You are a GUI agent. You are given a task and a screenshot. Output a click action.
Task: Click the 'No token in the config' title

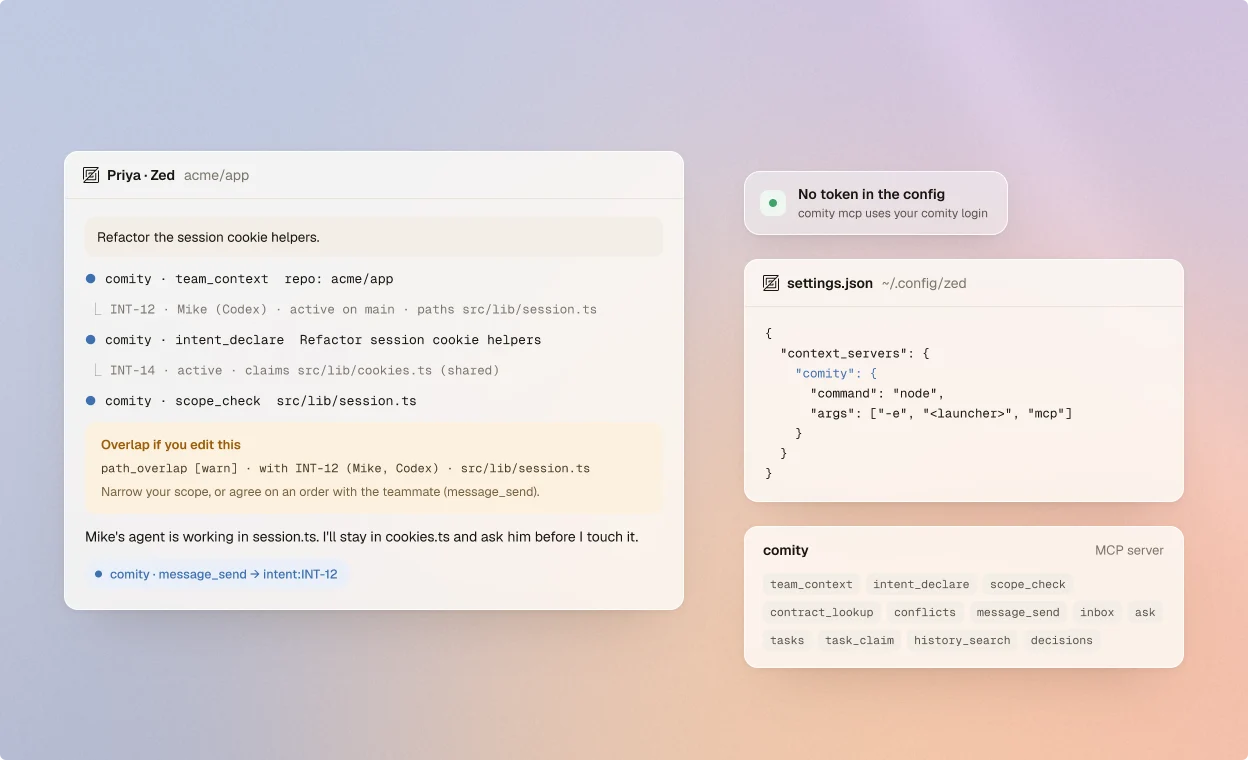click(x=871, y=194)
